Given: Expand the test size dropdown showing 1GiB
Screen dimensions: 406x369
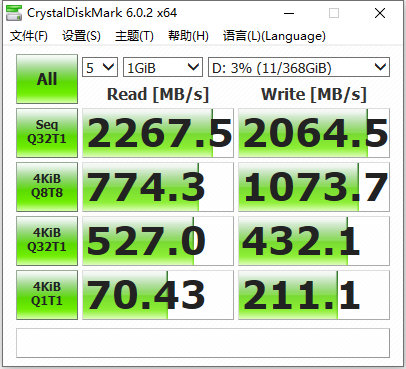Looking at the screenshot, I should [x=163, y=68].
